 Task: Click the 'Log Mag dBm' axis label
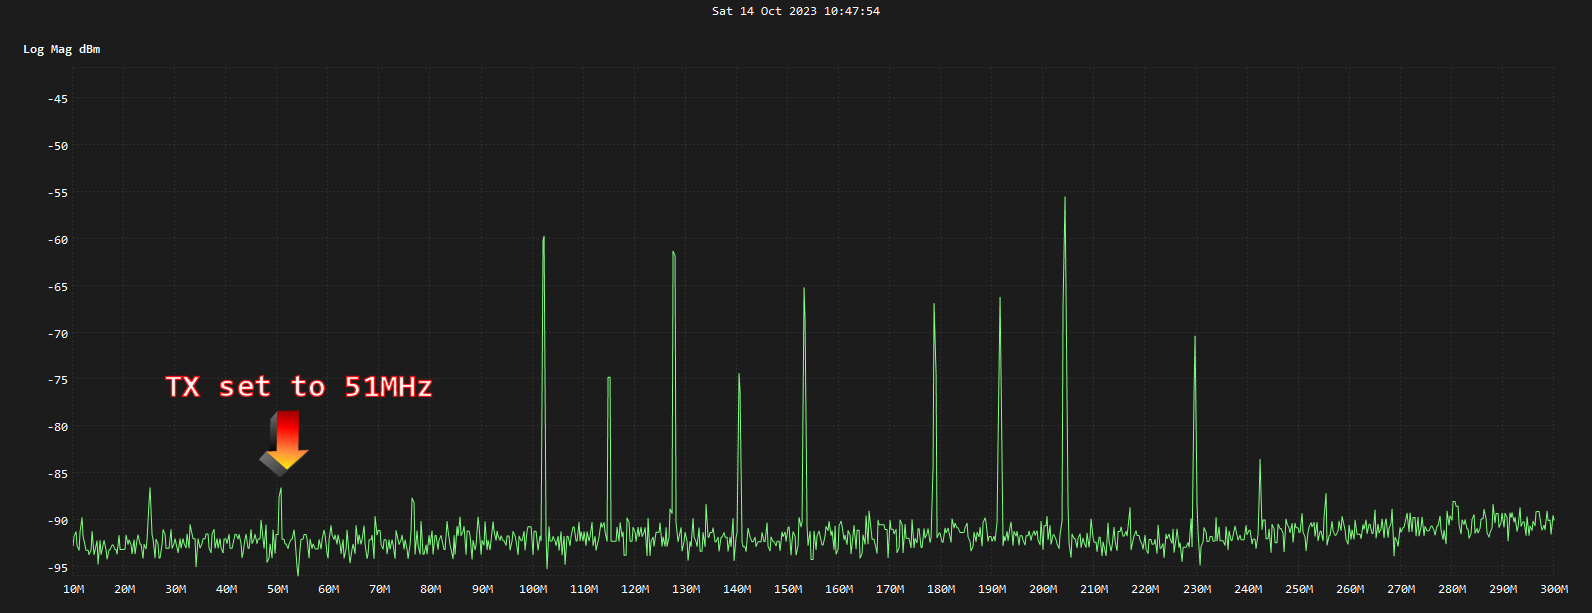coord(62,49)
